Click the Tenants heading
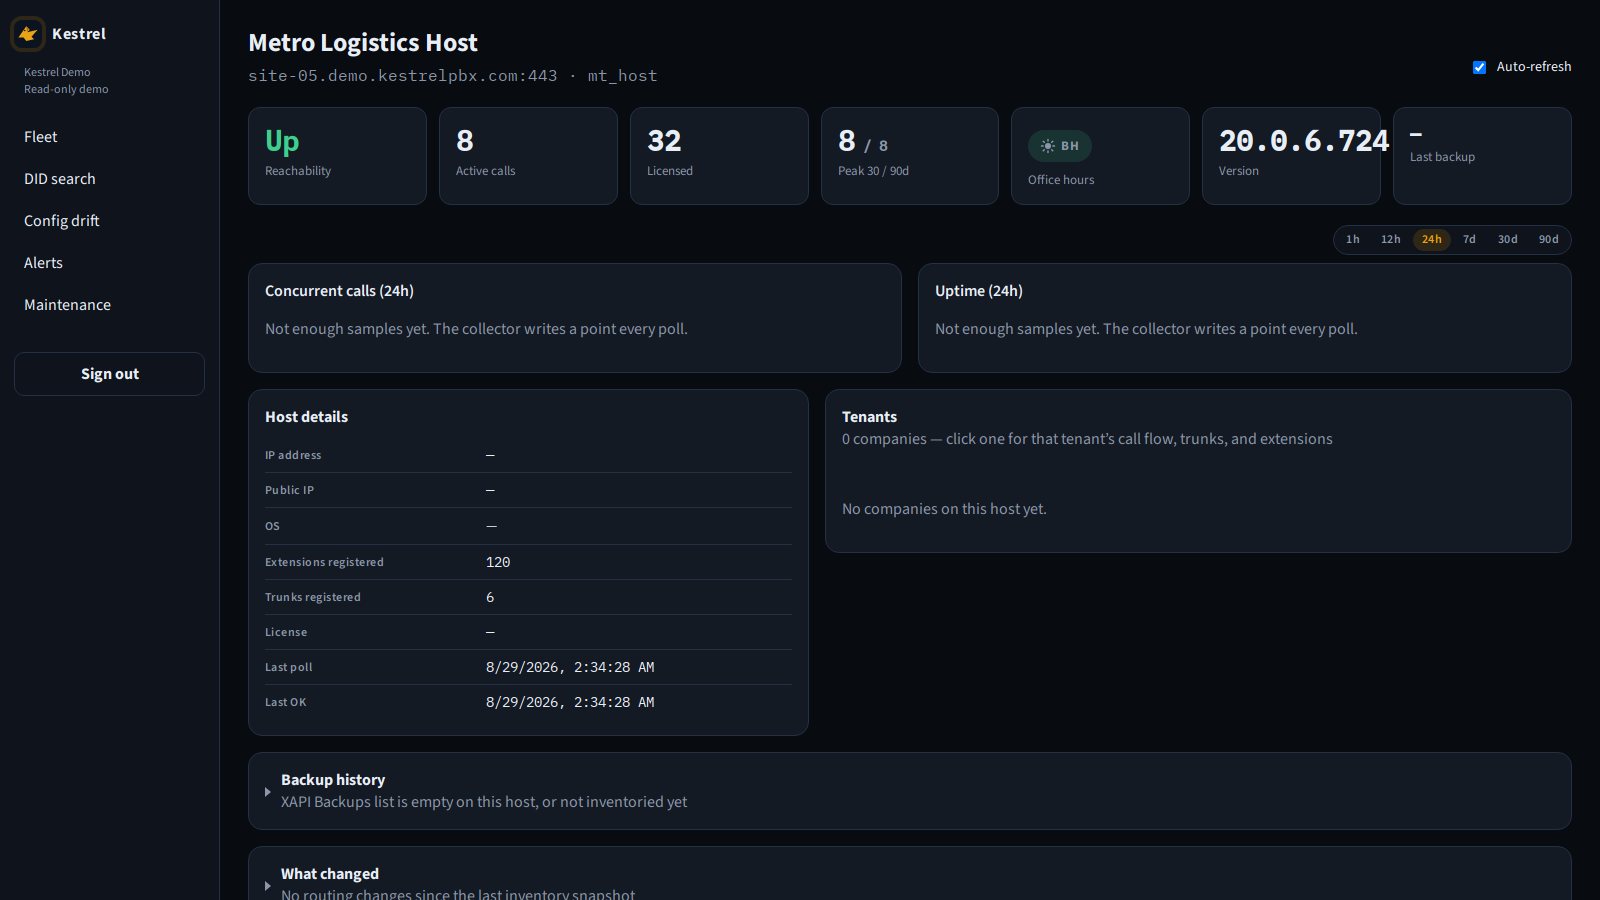The height and width of the screenshot is (900, 1600). [869, 417]
